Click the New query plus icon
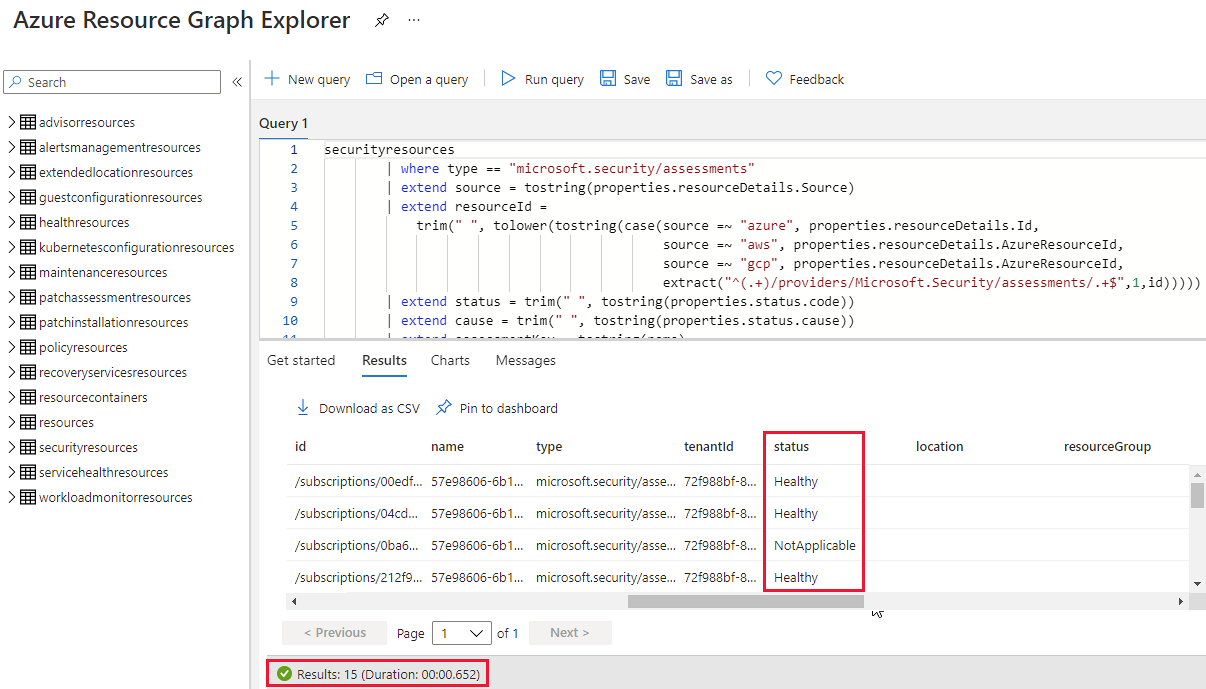 point(272,78)
